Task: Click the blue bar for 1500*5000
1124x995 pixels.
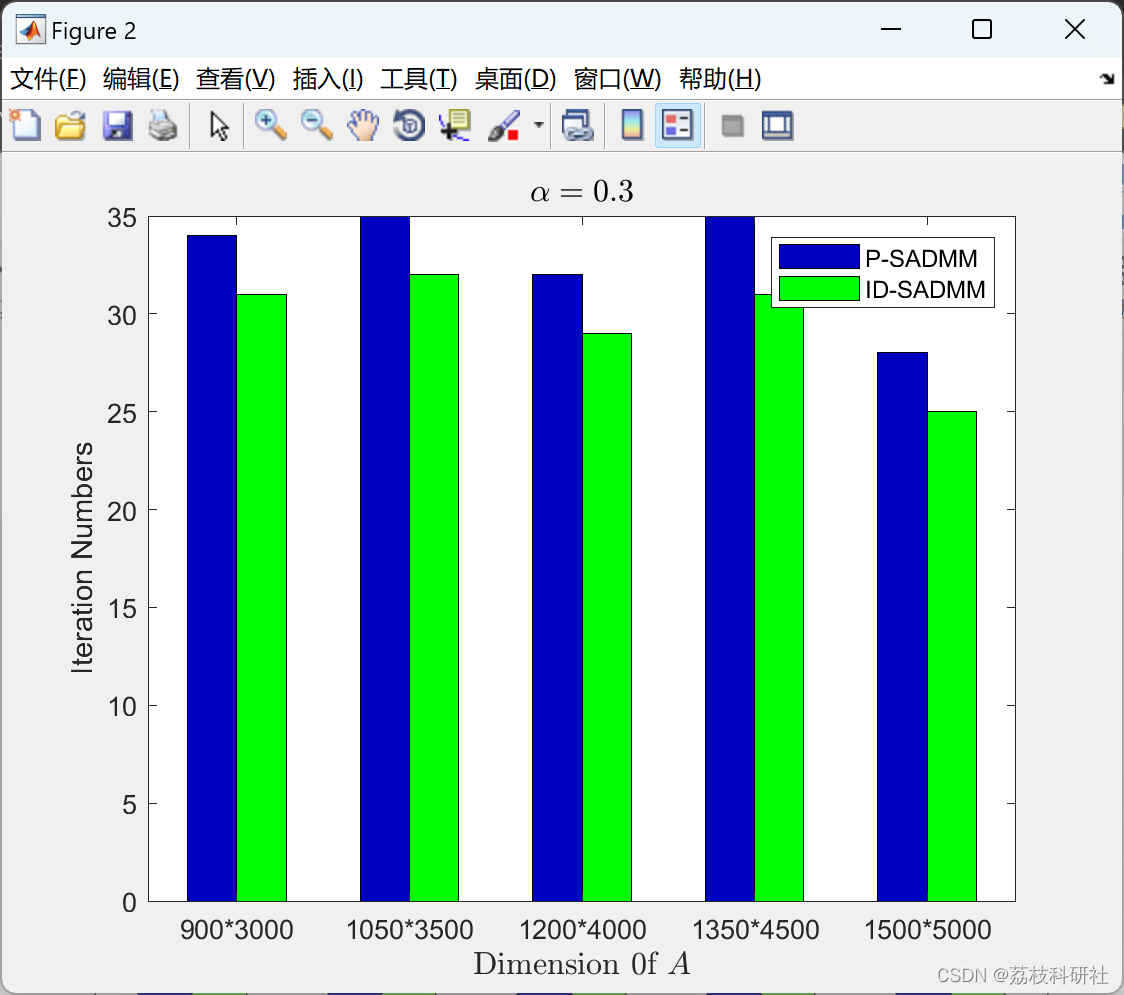Action: tap(902, 627)
